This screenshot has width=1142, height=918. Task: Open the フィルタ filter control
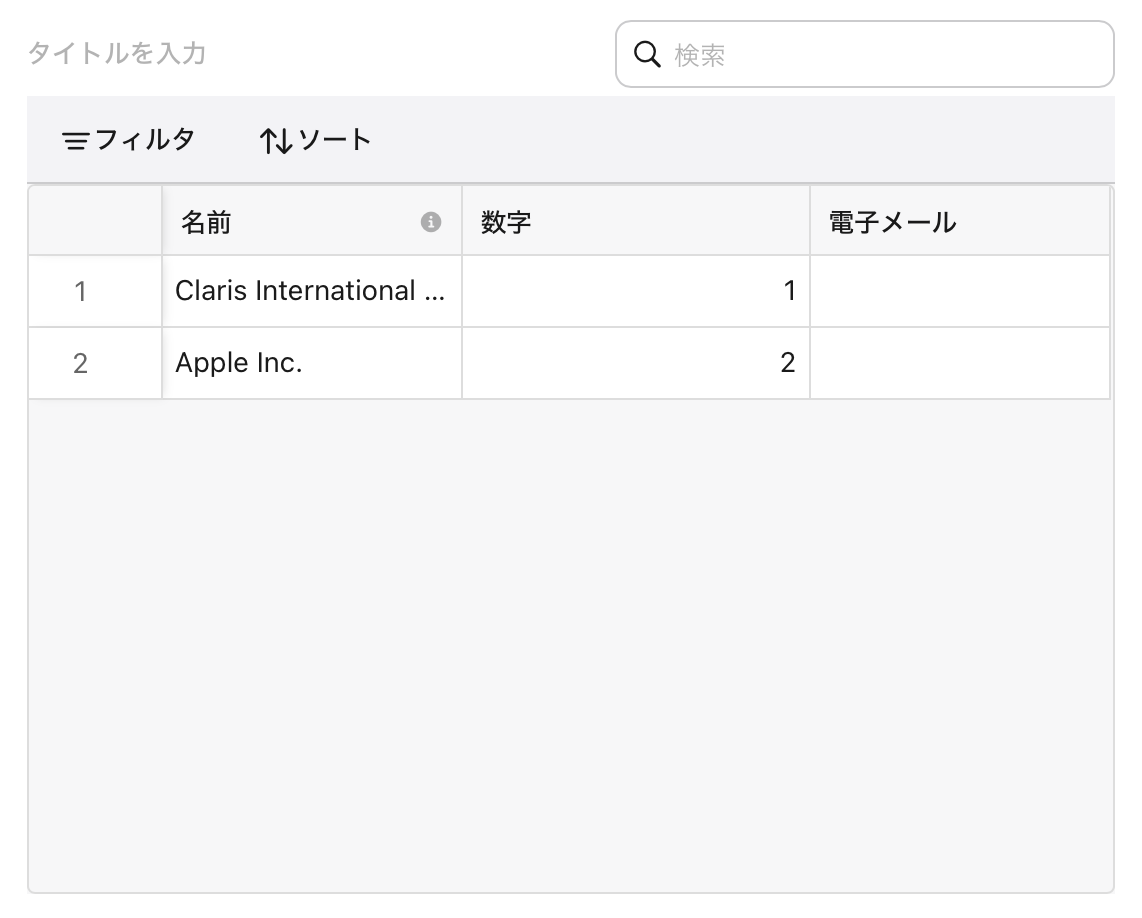[128, 140]
